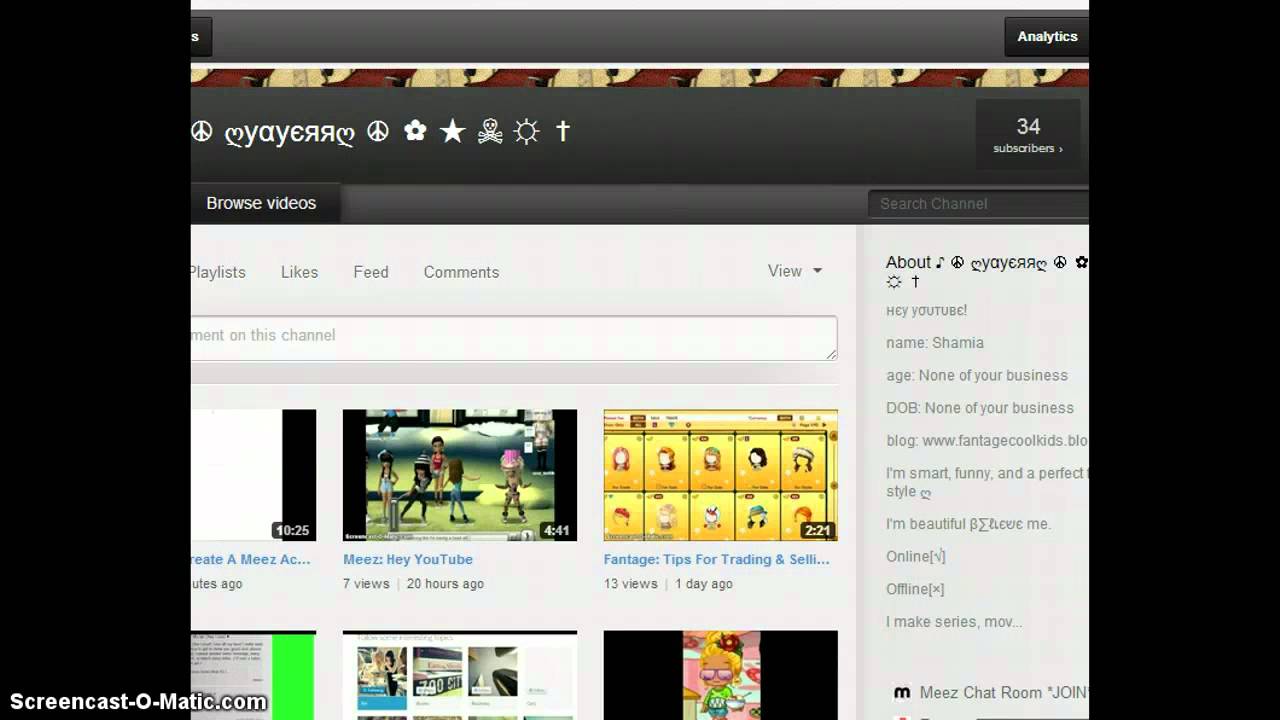Viewport: 1280px width, 720px height.
Task: Click the '13 views' text
Action: [x=631, y=584]
